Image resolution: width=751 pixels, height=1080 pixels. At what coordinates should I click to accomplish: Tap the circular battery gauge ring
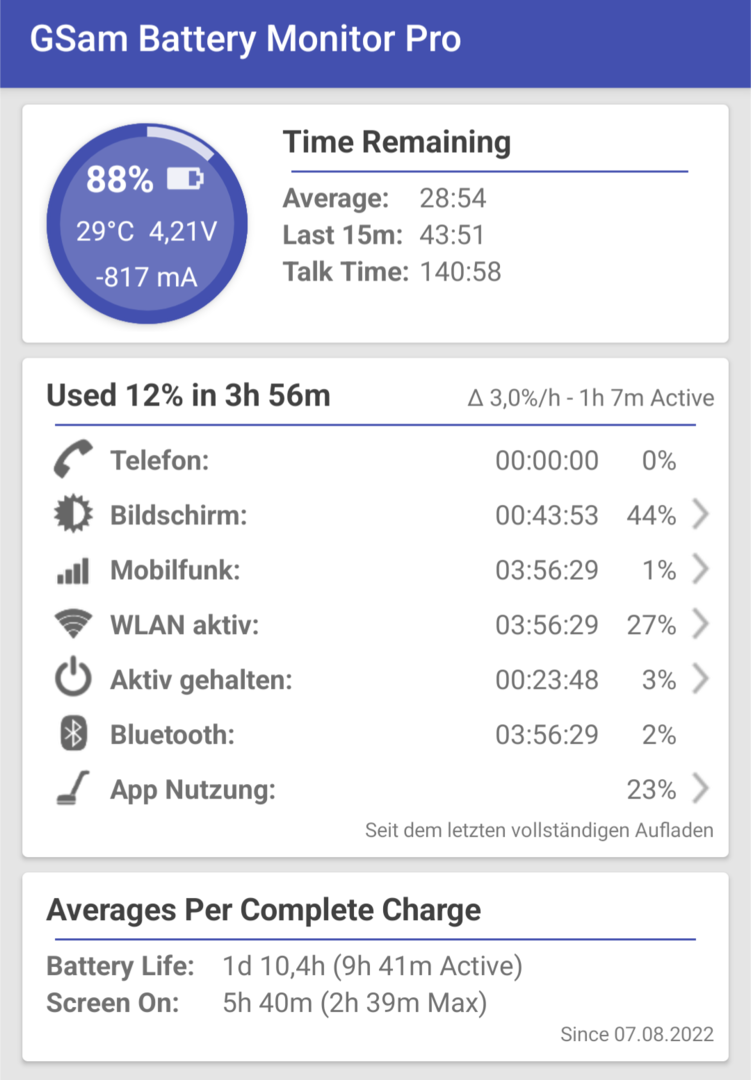pos(147,224)
